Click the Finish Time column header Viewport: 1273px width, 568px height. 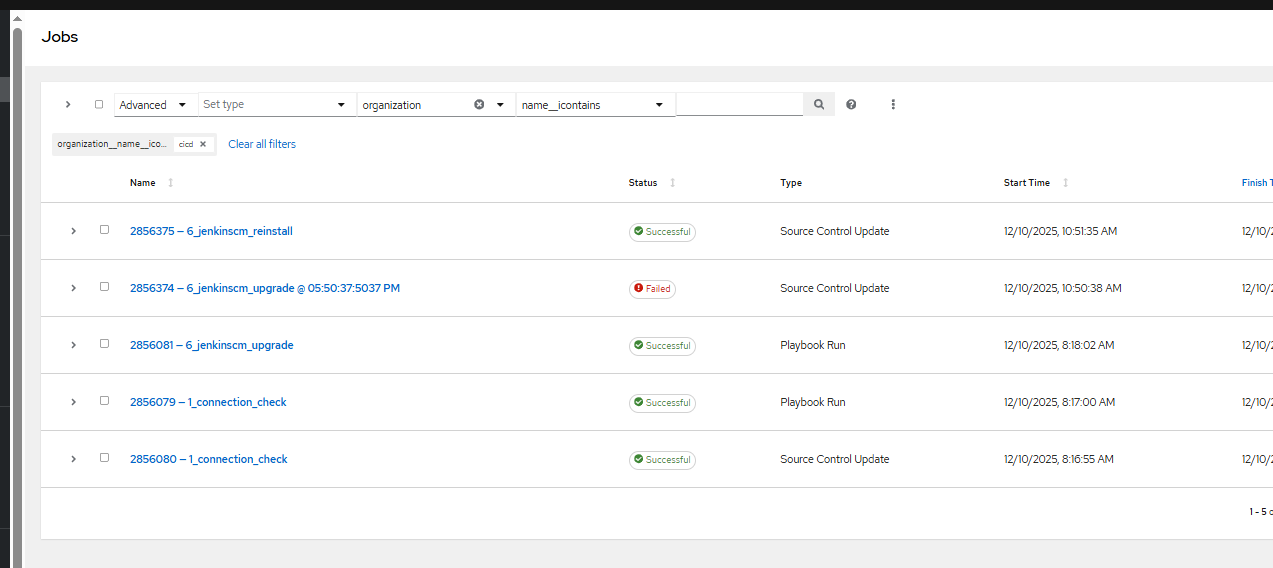(1256, 183)
